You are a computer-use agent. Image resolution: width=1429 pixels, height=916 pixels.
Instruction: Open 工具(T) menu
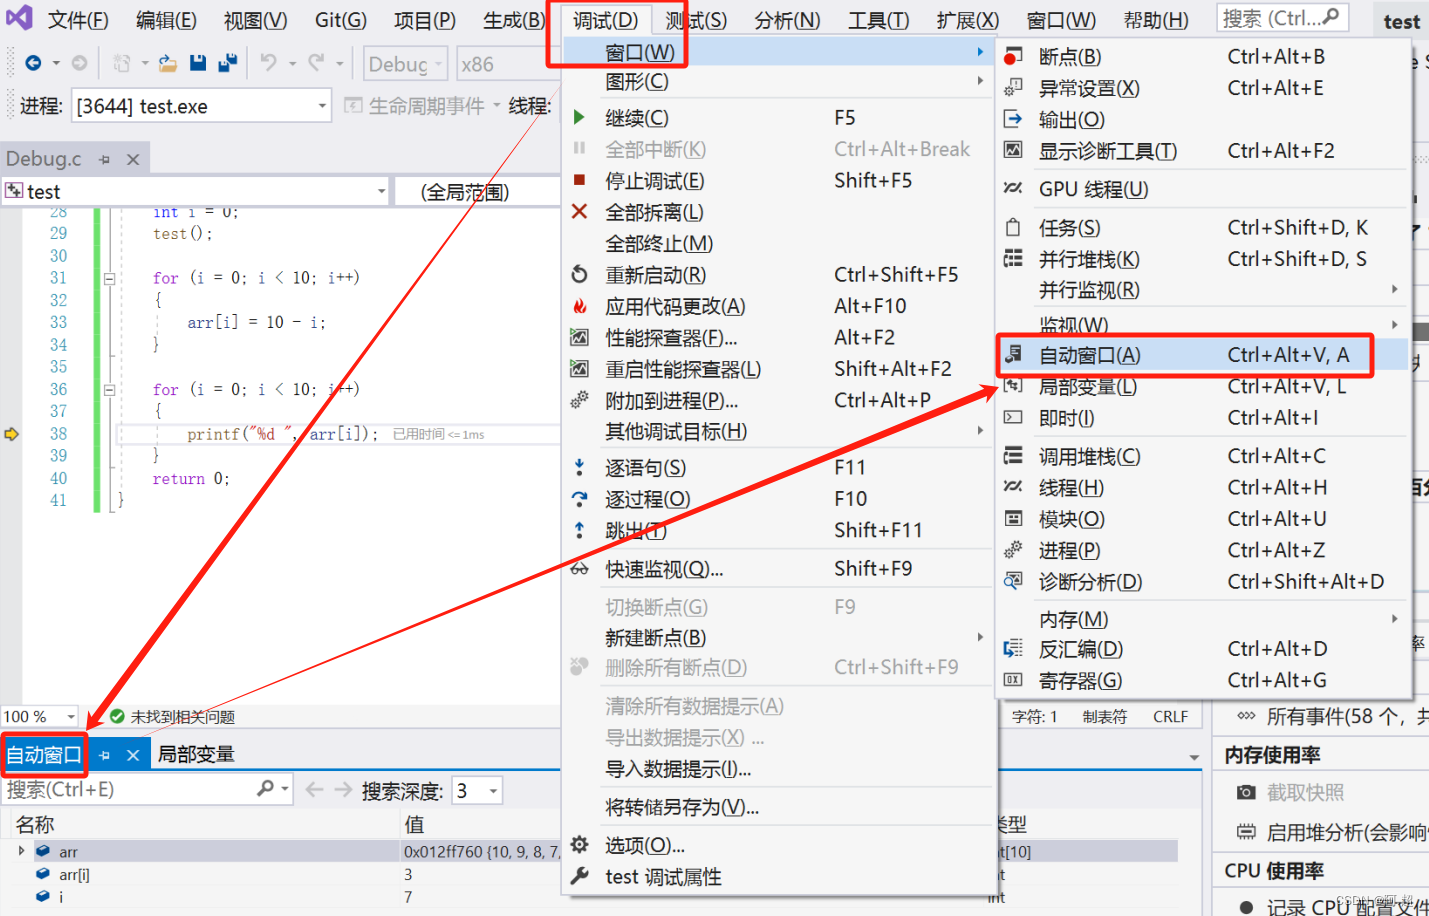pos(878,20)
